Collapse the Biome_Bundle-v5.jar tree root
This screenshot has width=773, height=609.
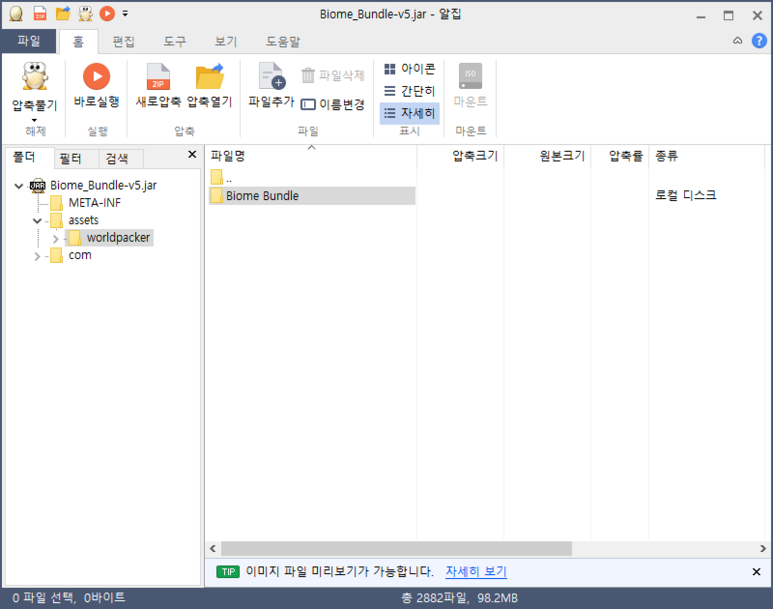point(19,186)
